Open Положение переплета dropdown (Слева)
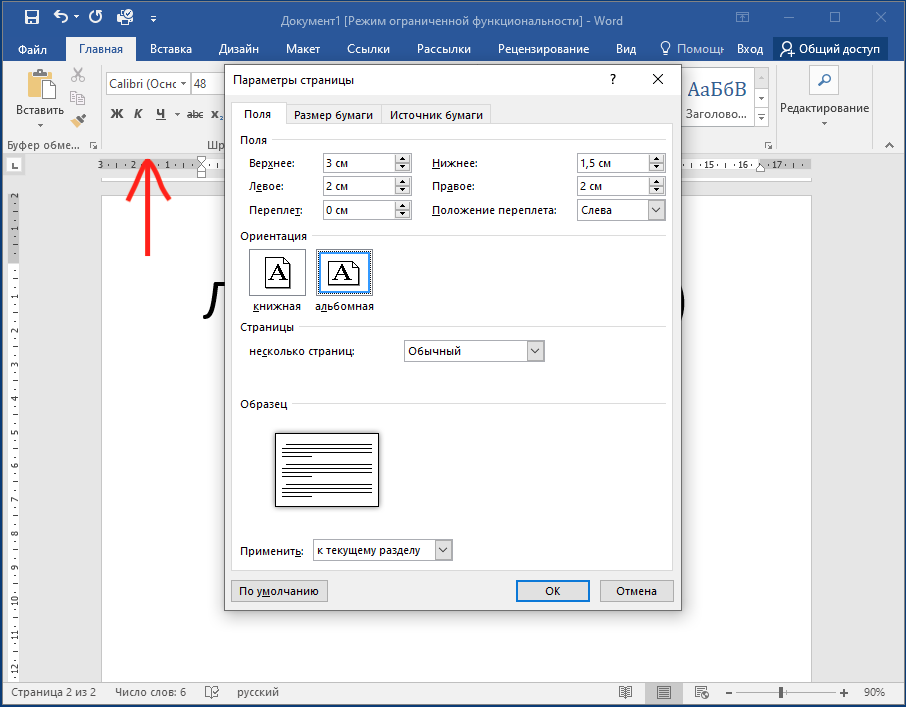 [621, 210]
